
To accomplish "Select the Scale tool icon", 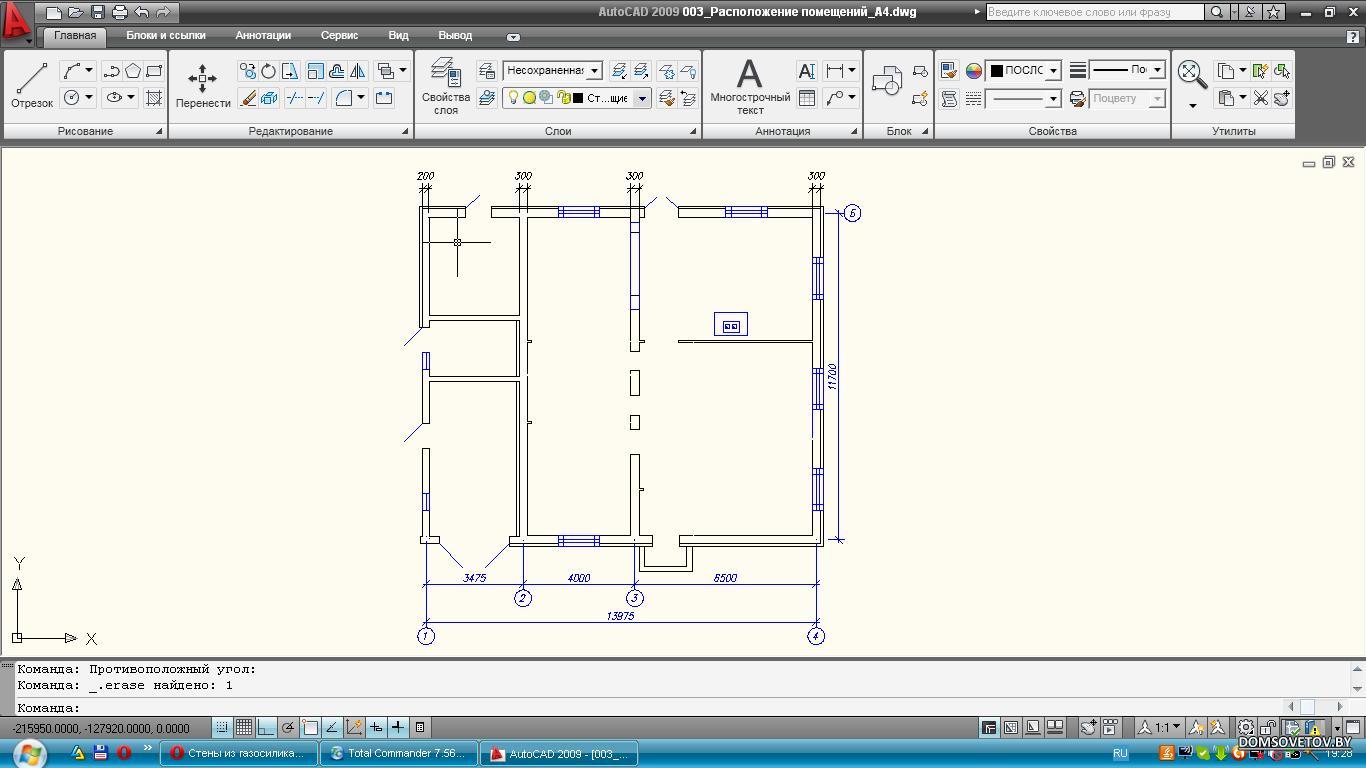I will pyautogui.click(x=315, y=71).
